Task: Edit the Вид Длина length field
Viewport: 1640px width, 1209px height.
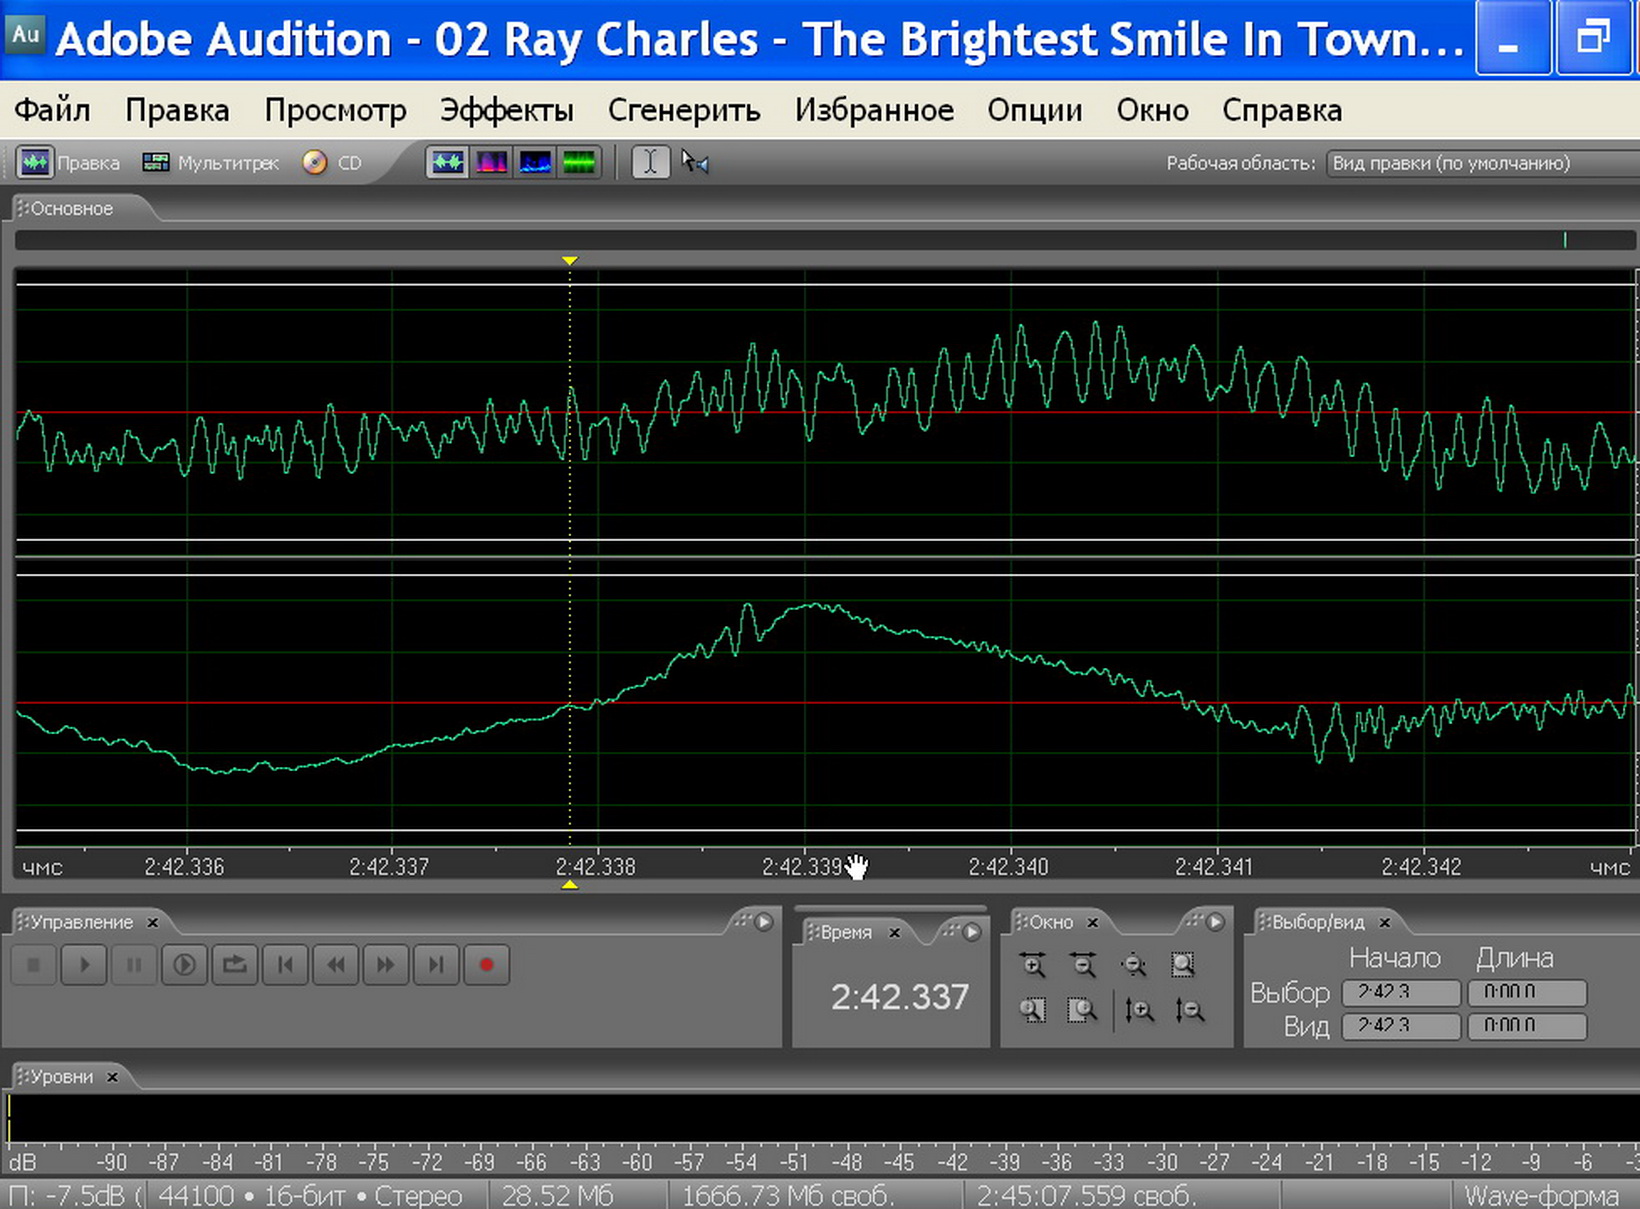Action: tap(1527, 1026)
